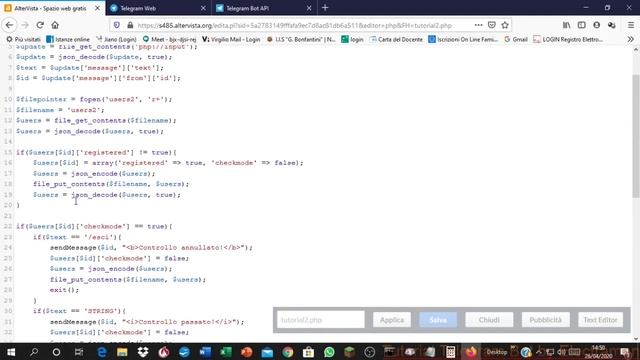Viewport: 640px width, 360px height.
Task: Open Cortana circle on taskbar
Action: [56, 352]
